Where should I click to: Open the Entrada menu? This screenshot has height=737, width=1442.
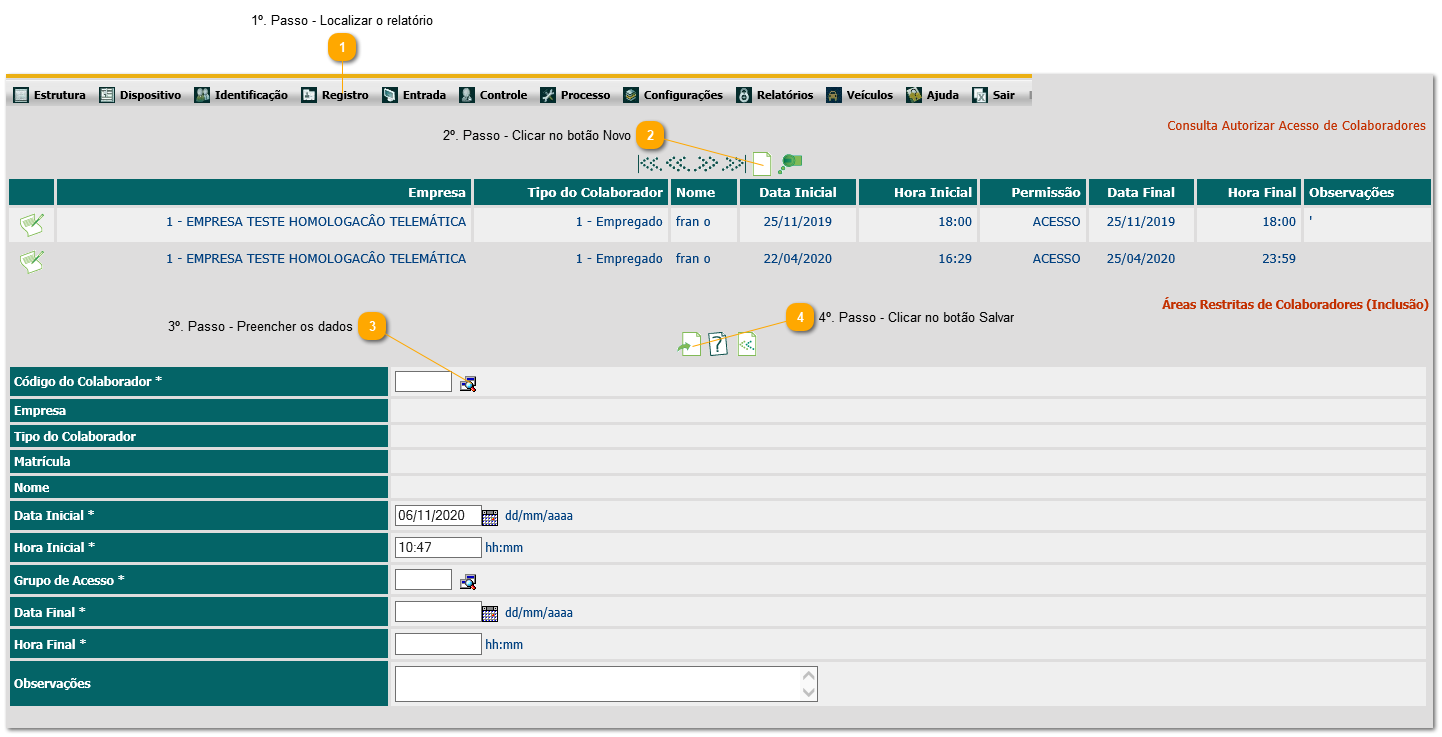click(414, 95)
